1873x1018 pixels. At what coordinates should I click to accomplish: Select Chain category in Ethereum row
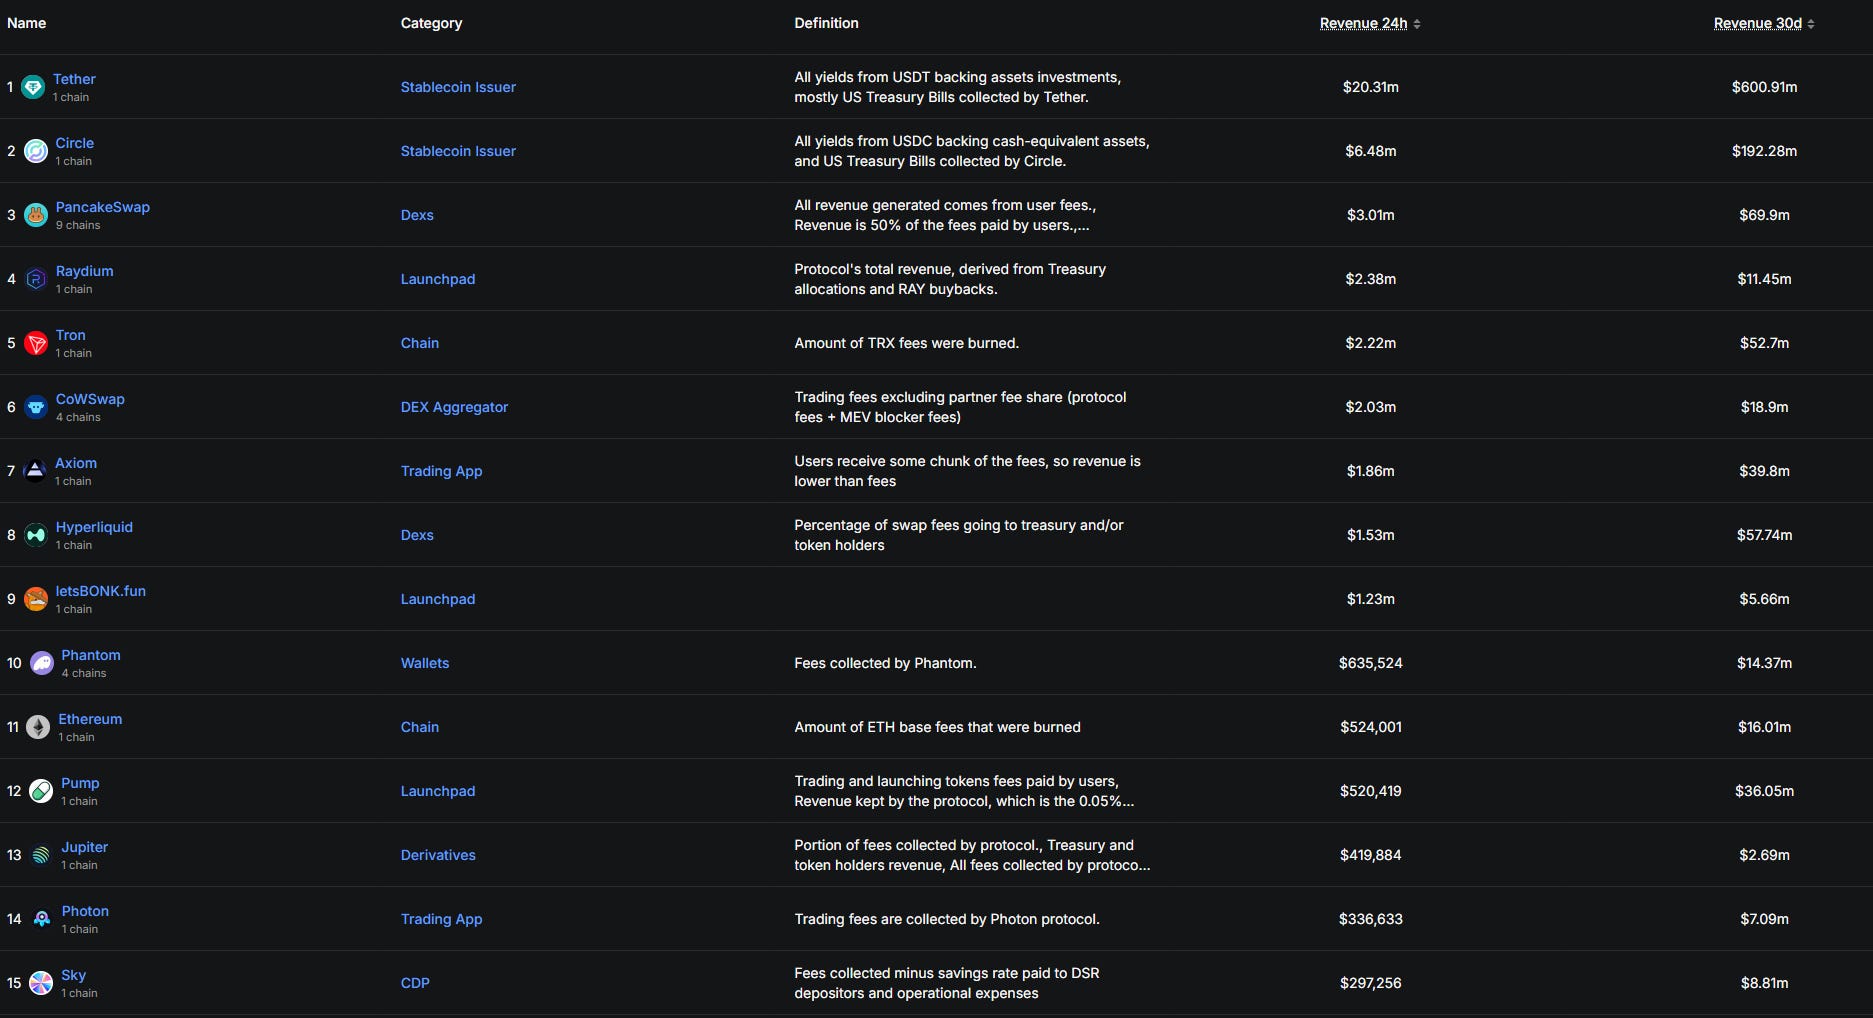(x=420, y=727)
